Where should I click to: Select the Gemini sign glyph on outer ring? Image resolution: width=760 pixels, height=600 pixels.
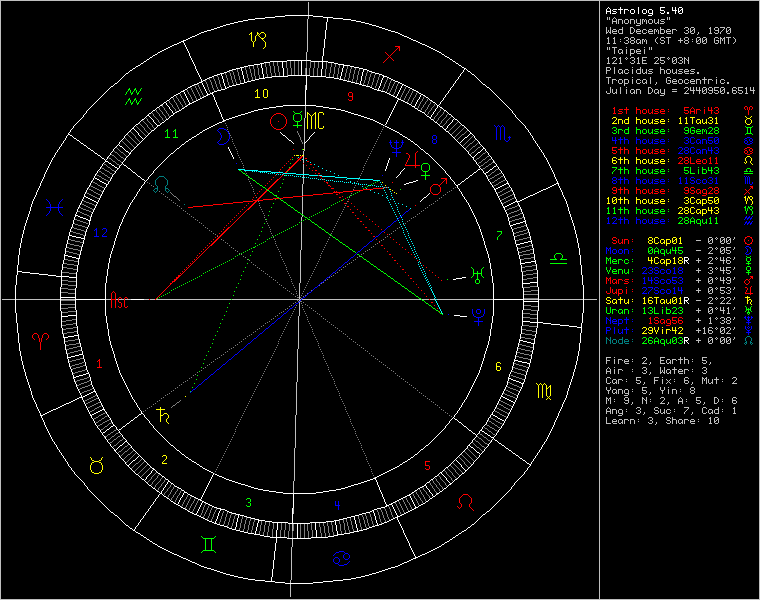click(x=208, y=544)
